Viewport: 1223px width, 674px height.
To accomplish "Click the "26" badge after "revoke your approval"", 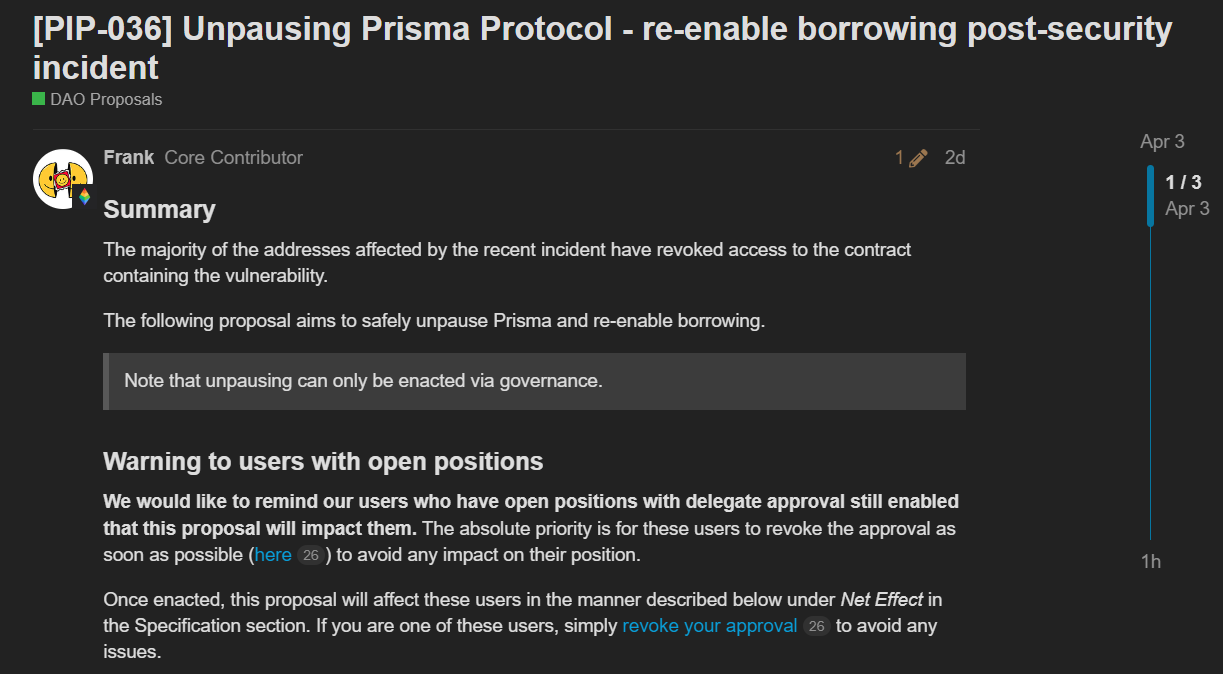I will [815, 625].
